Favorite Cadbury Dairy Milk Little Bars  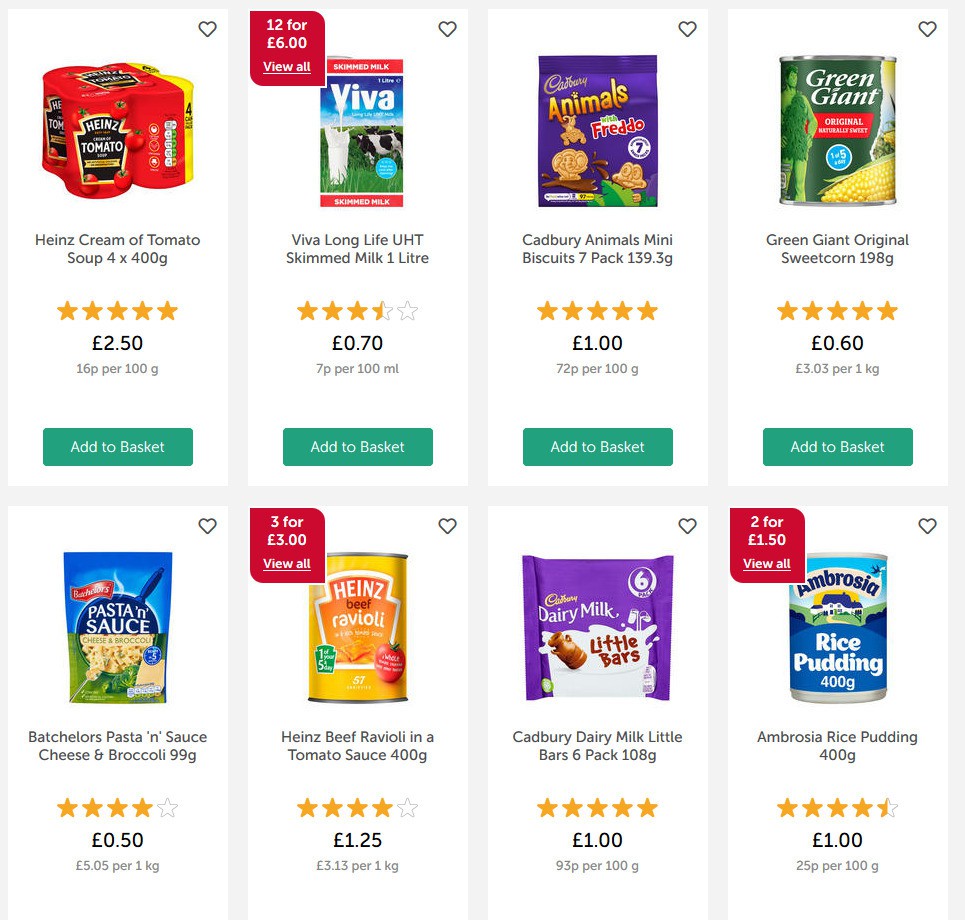click(687, 525)
